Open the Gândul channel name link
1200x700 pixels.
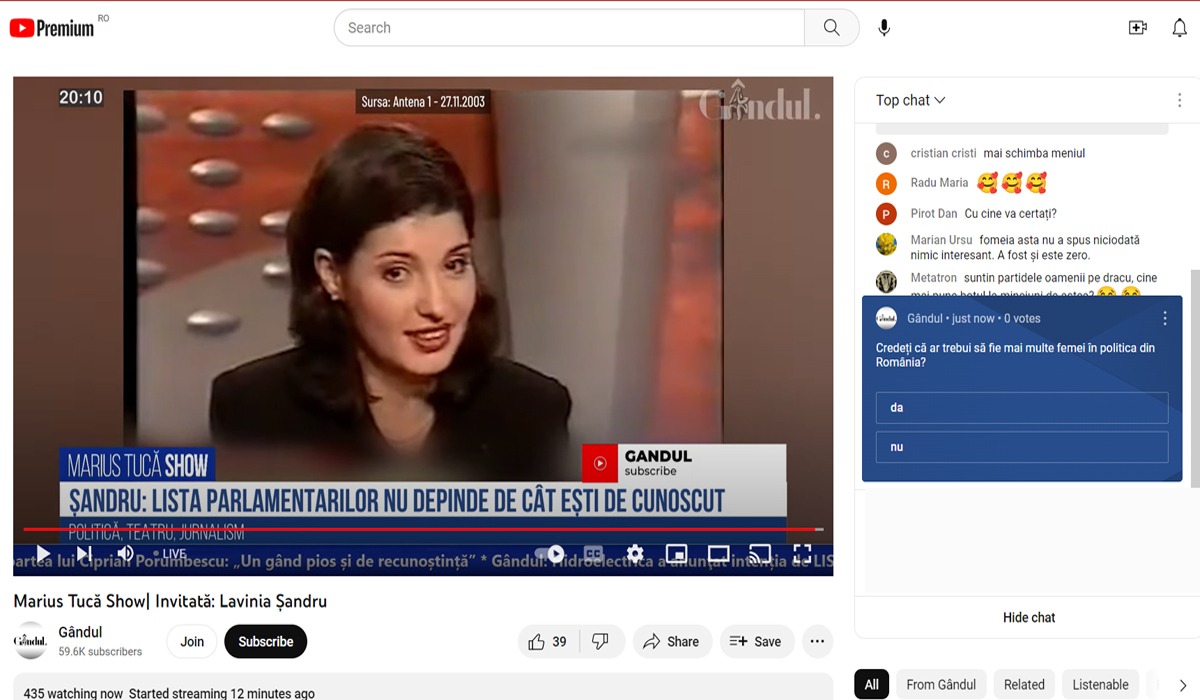80,632
